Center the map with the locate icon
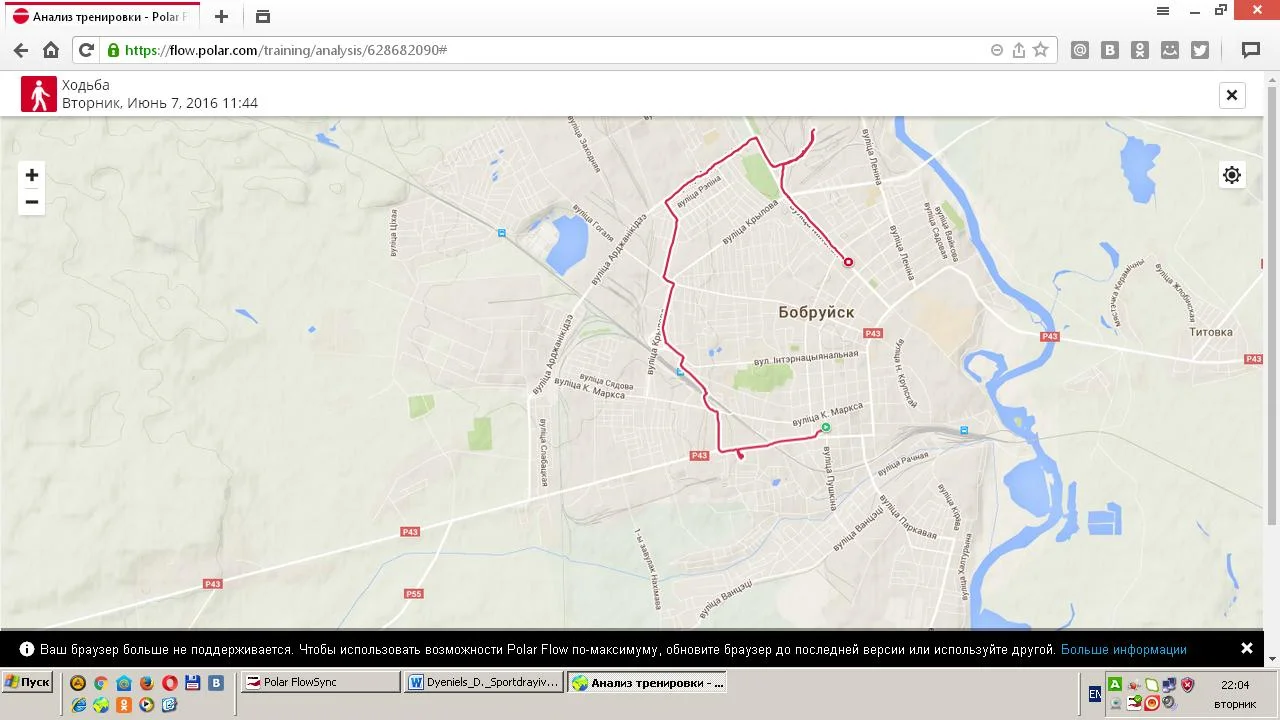Screen dimensions: 1280x720 click(x=1232, y=175)
